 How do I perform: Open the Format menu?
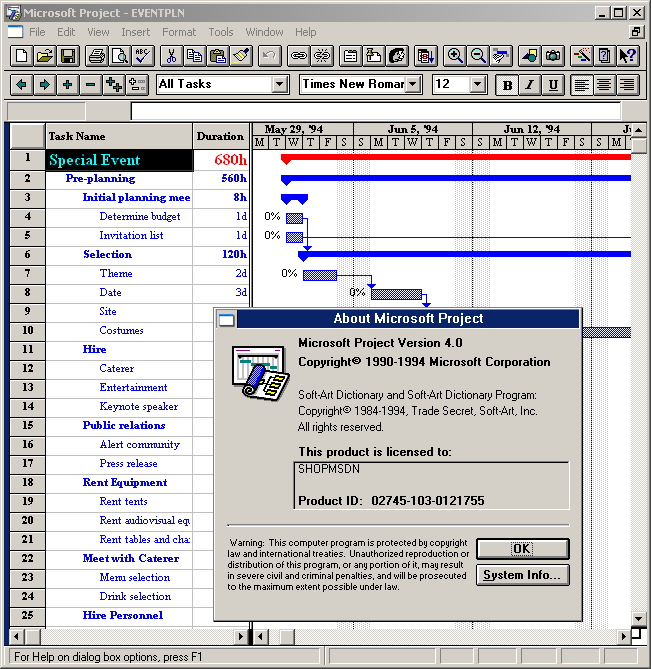[x=179, y=32]
